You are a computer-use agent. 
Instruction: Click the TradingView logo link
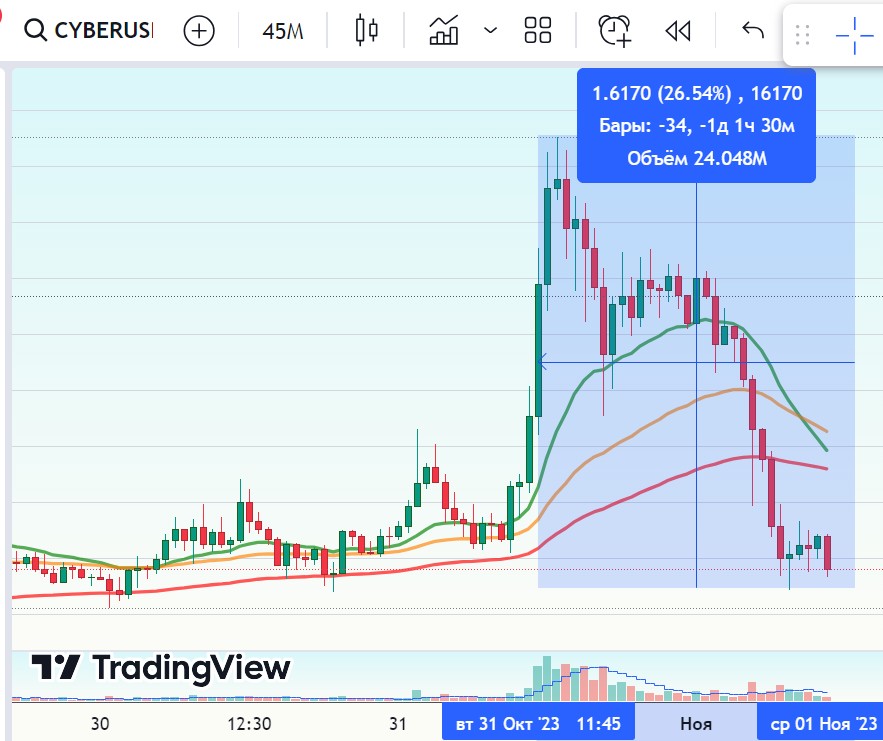coord(160,667)
